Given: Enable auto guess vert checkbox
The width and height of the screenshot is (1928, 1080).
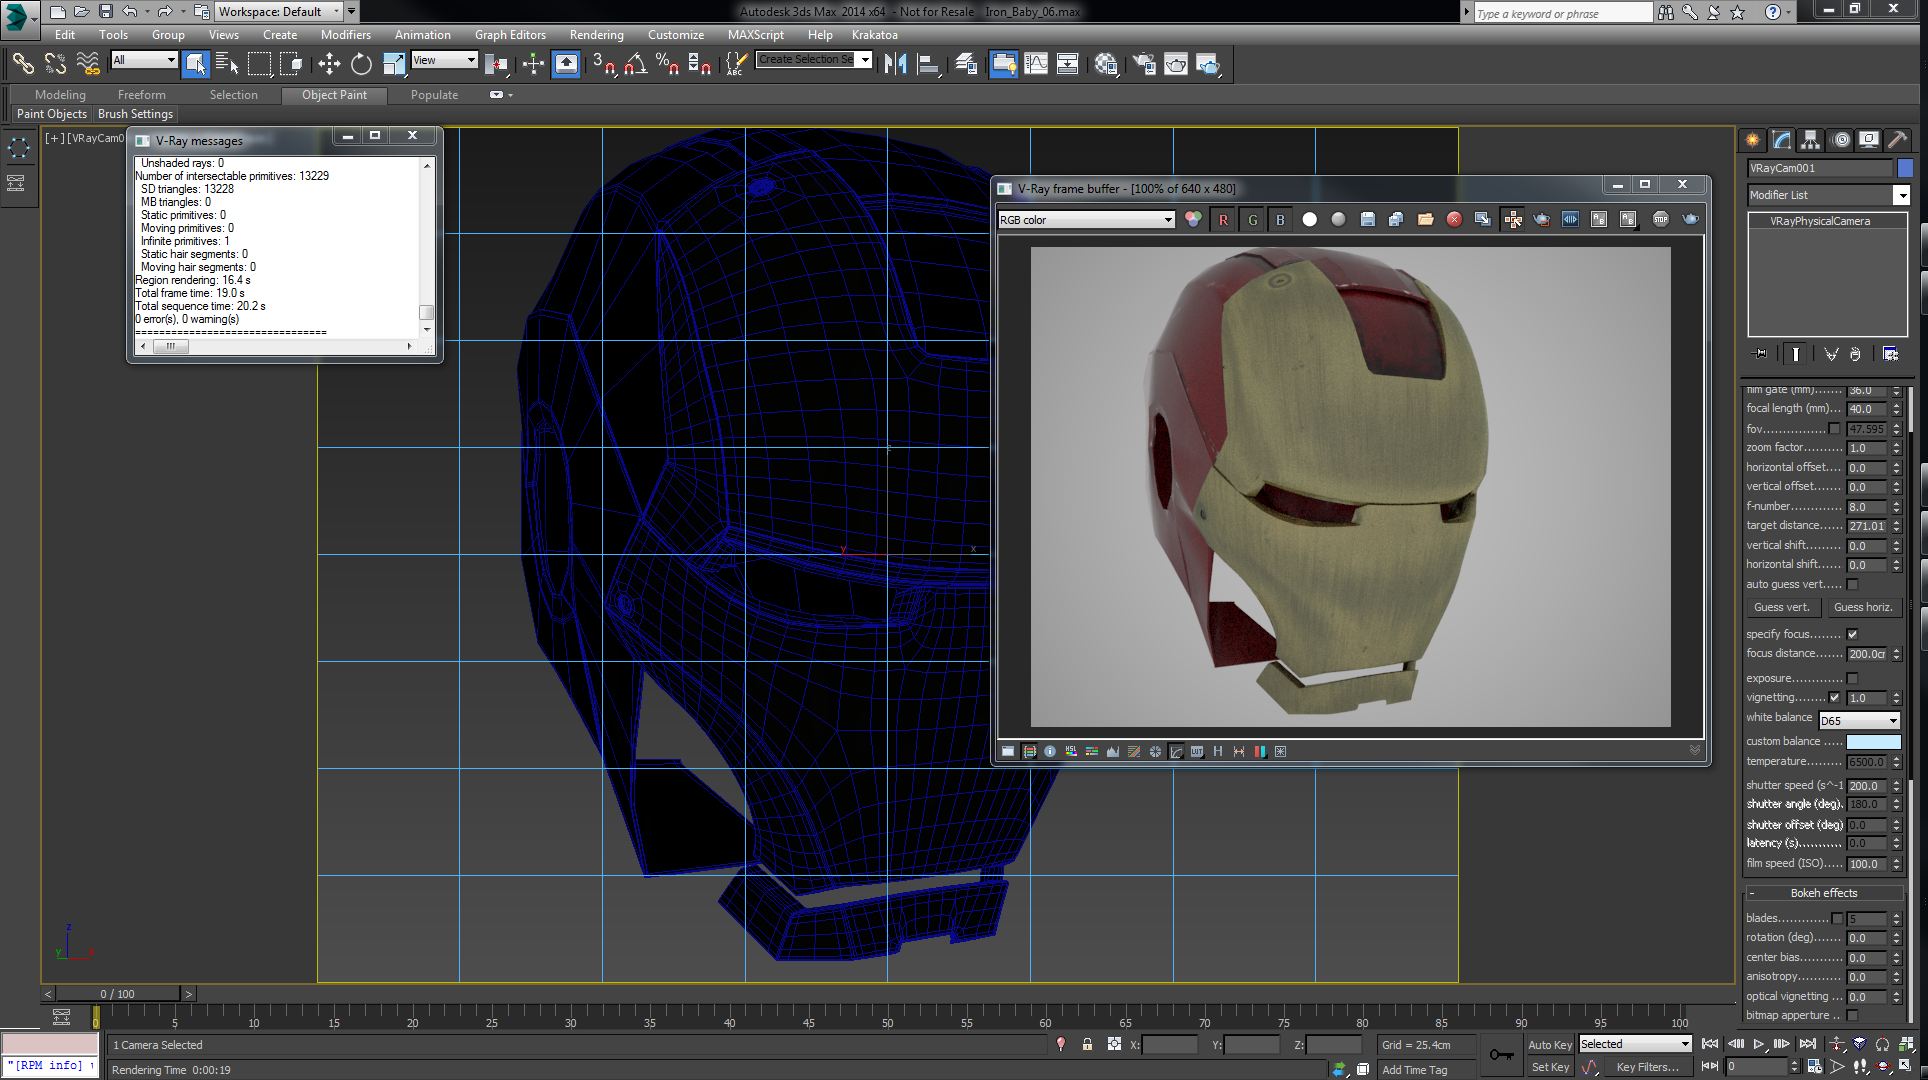Looking at the screenshot, I should click(1852, 585).
